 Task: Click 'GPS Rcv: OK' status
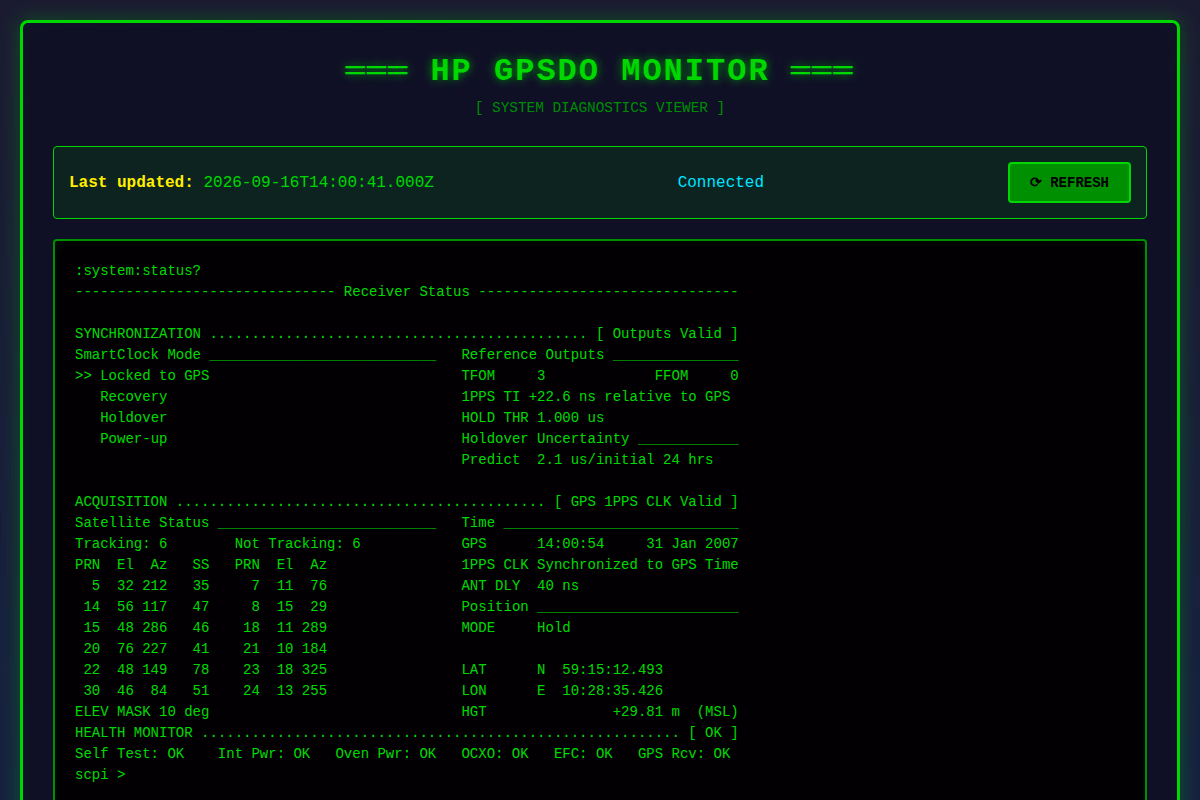click(x=684, y=754)
